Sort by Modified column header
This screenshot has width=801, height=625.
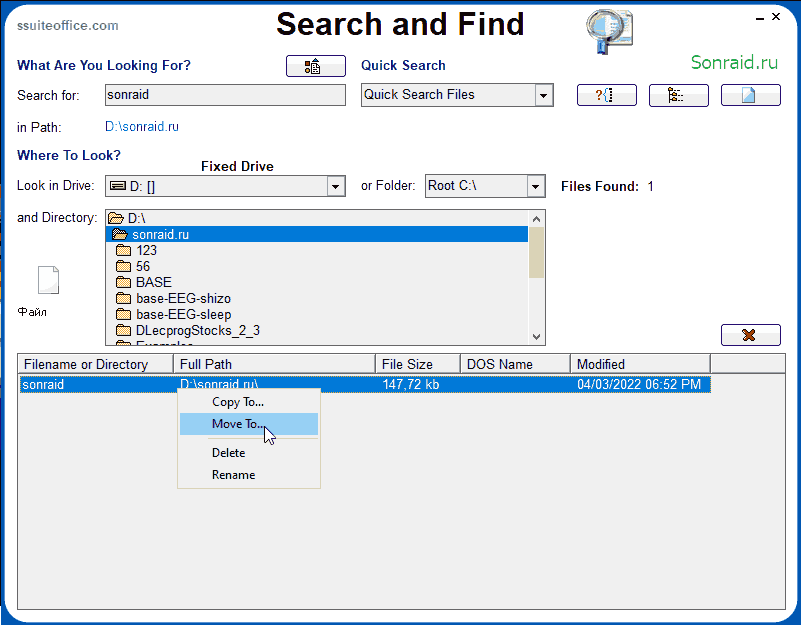click(x=641, y=364)
